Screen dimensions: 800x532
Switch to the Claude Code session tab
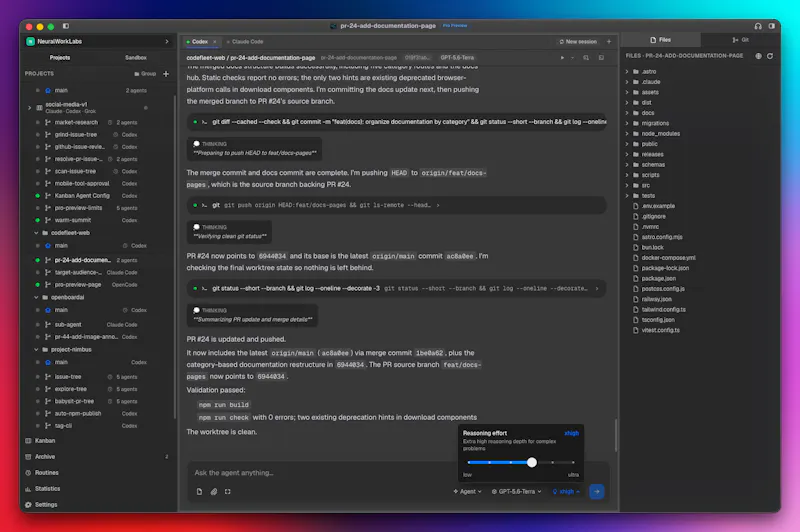pos(245,42)
